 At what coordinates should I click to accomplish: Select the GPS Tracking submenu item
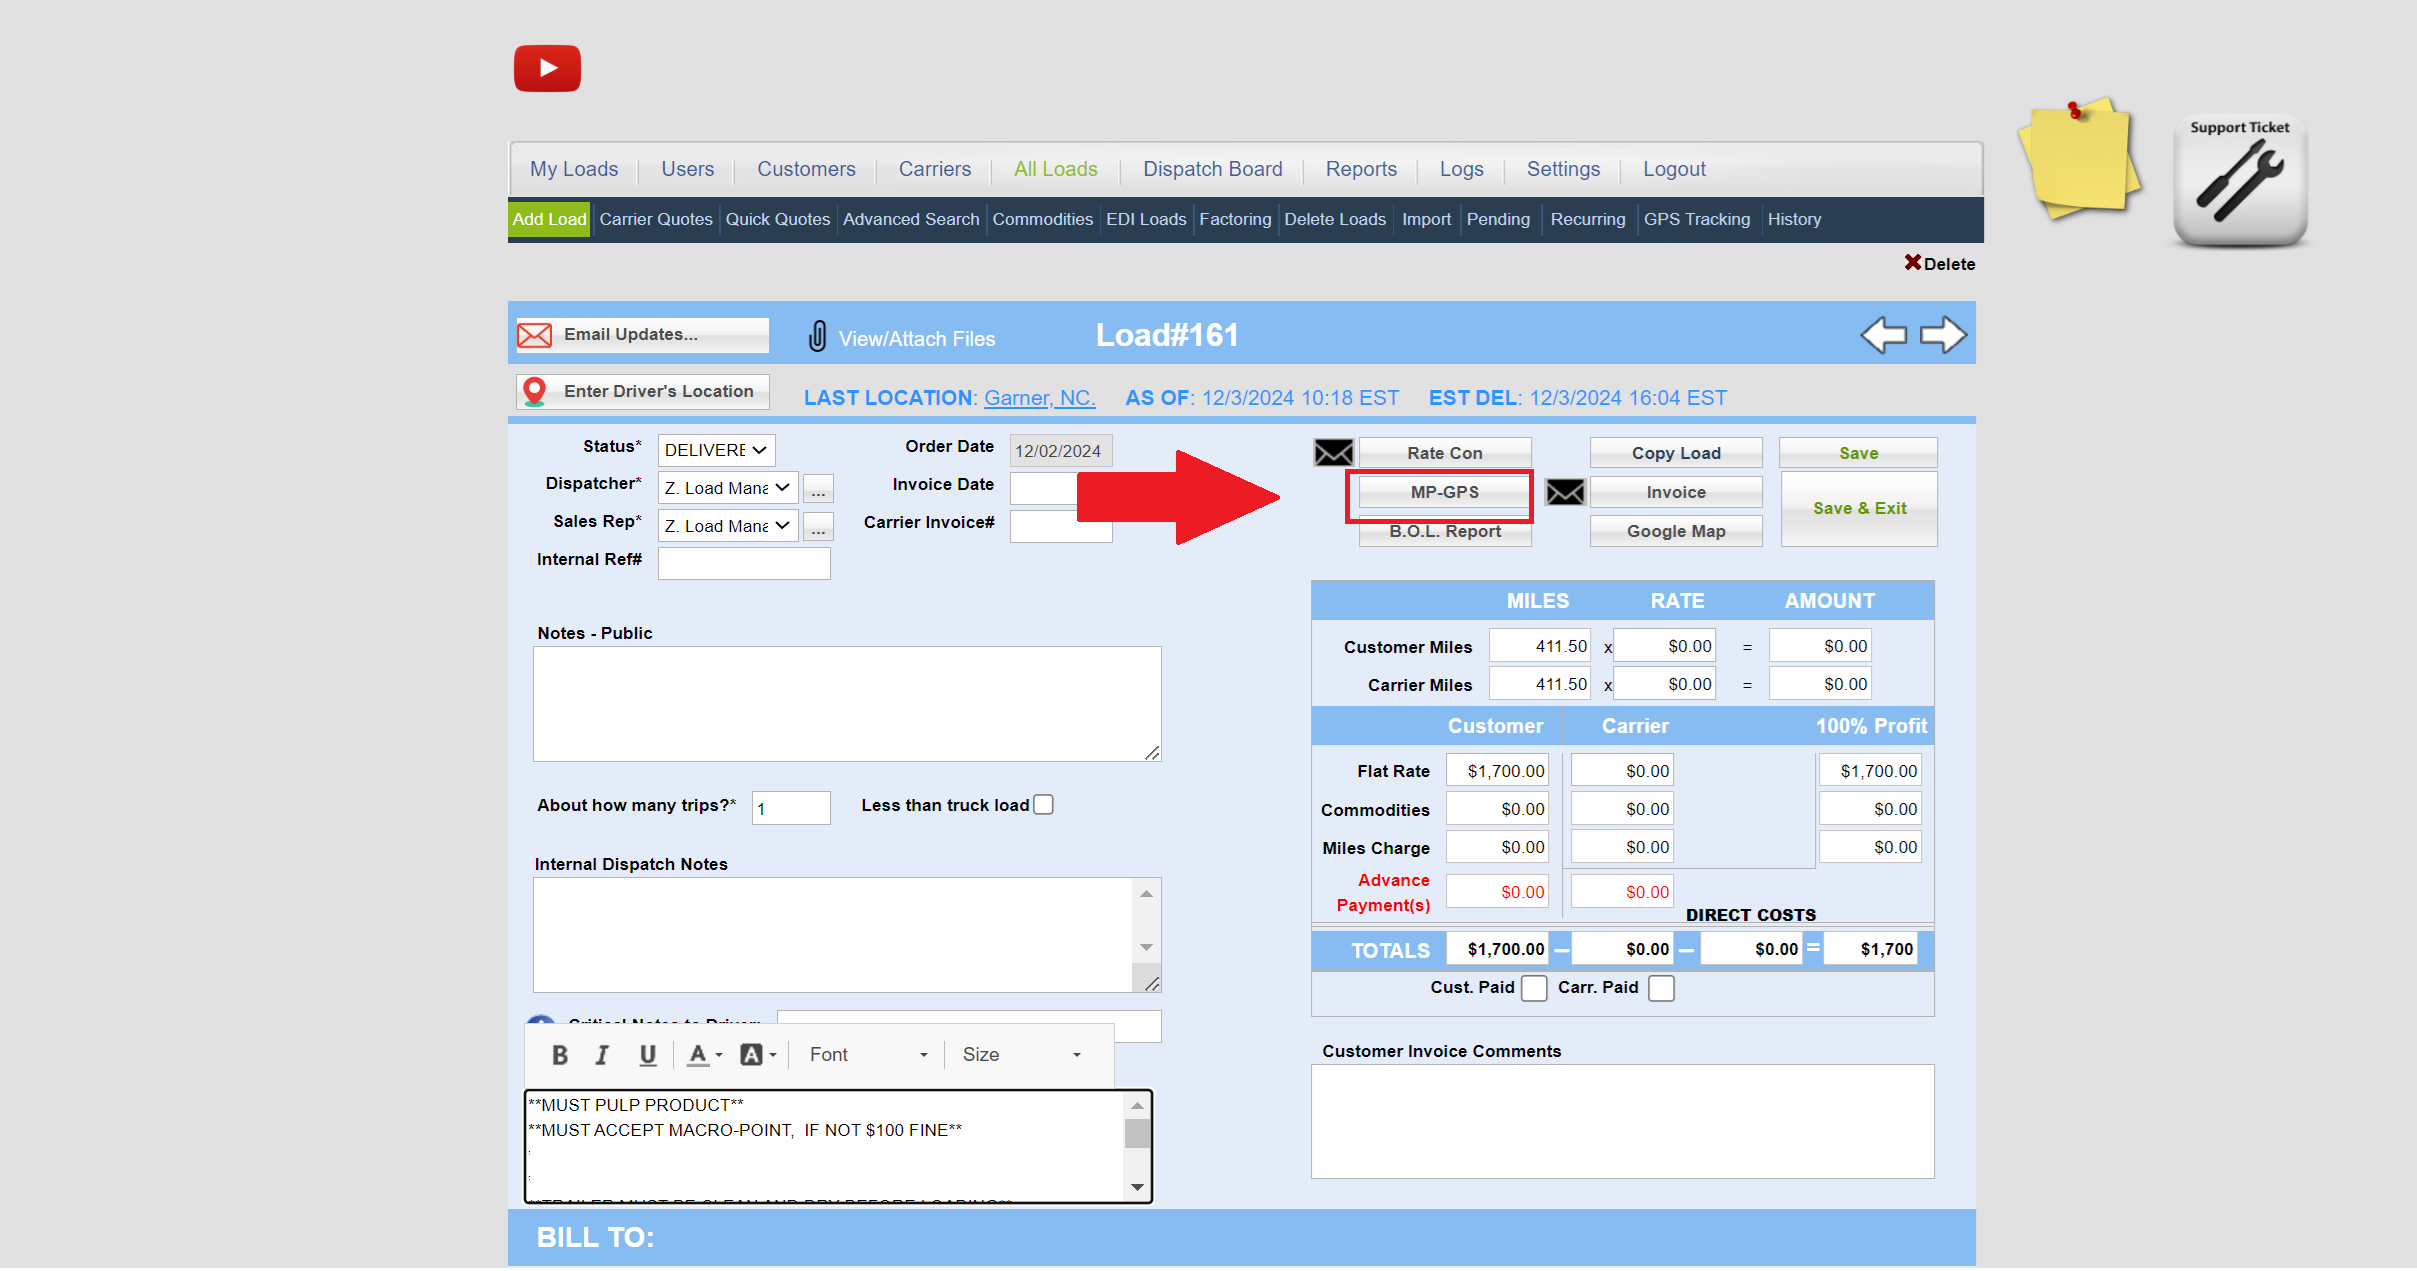1696,219
